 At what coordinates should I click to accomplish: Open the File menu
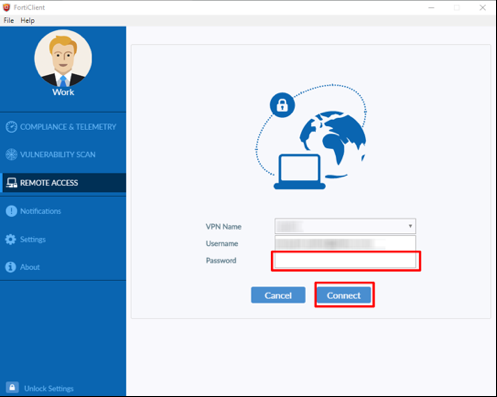[x=9, y=20]
